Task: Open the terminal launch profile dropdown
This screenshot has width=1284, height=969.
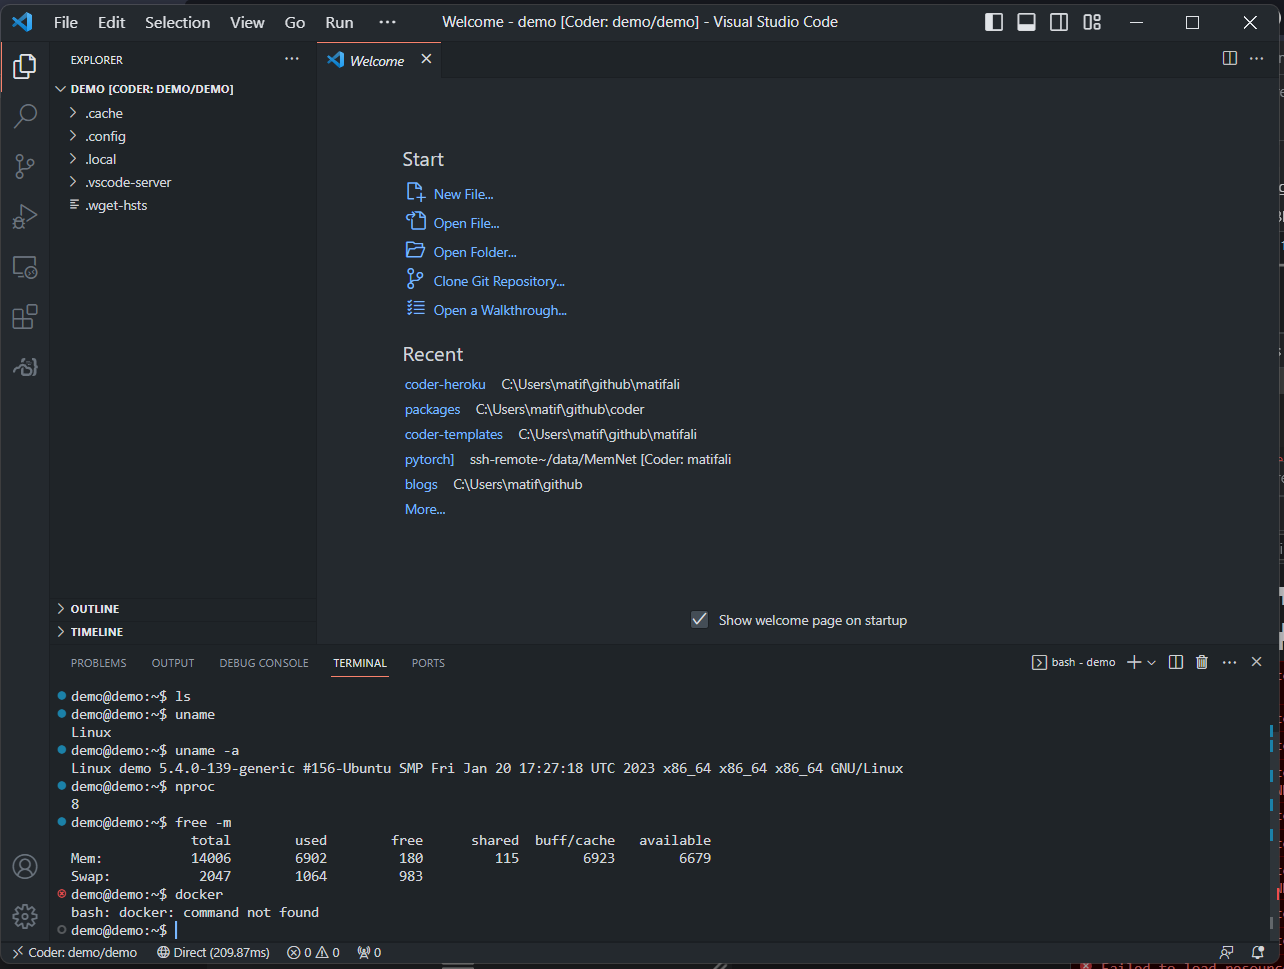Action: coord(1152,662)
